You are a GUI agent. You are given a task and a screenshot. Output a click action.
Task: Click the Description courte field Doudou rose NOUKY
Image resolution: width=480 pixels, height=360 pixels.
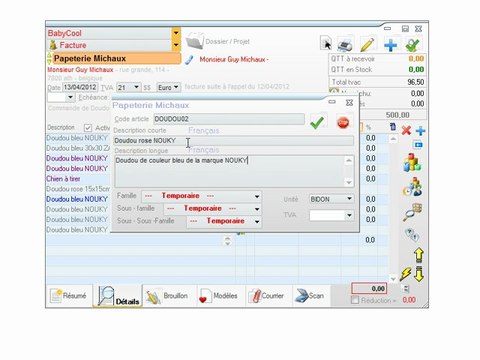233,141
